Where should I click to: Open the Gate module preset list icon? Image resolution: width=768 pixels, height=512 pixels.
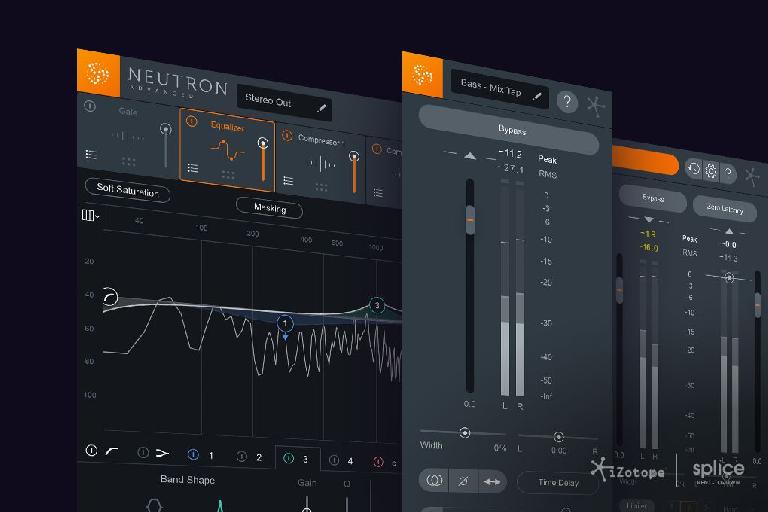91,154
